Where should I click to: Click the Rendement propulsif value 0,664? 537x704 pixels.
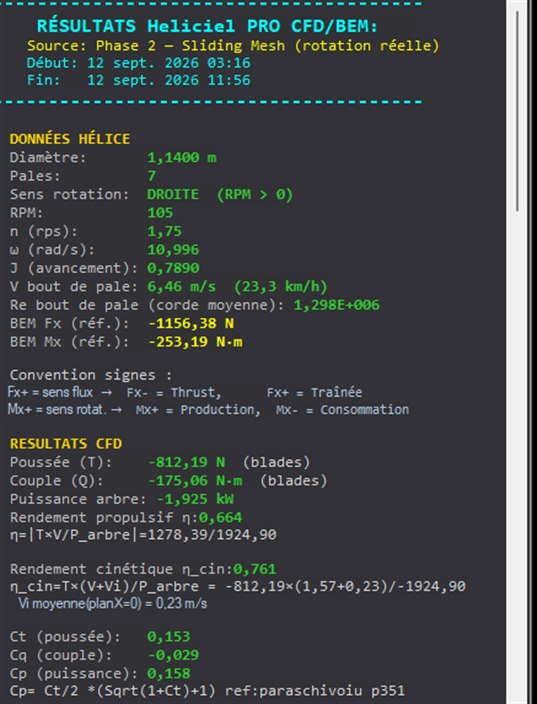pos(220,517)
